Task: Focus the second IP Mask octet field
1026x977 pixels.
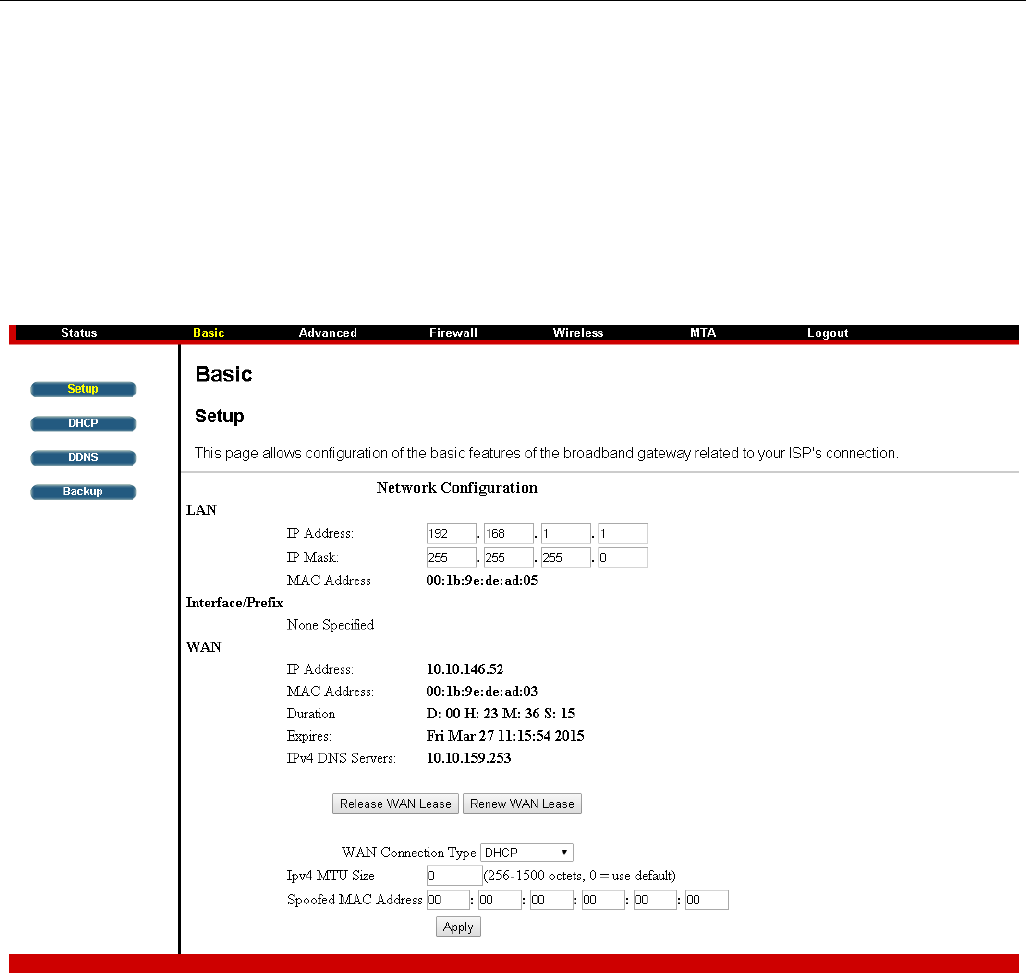Action: (509, 558)
